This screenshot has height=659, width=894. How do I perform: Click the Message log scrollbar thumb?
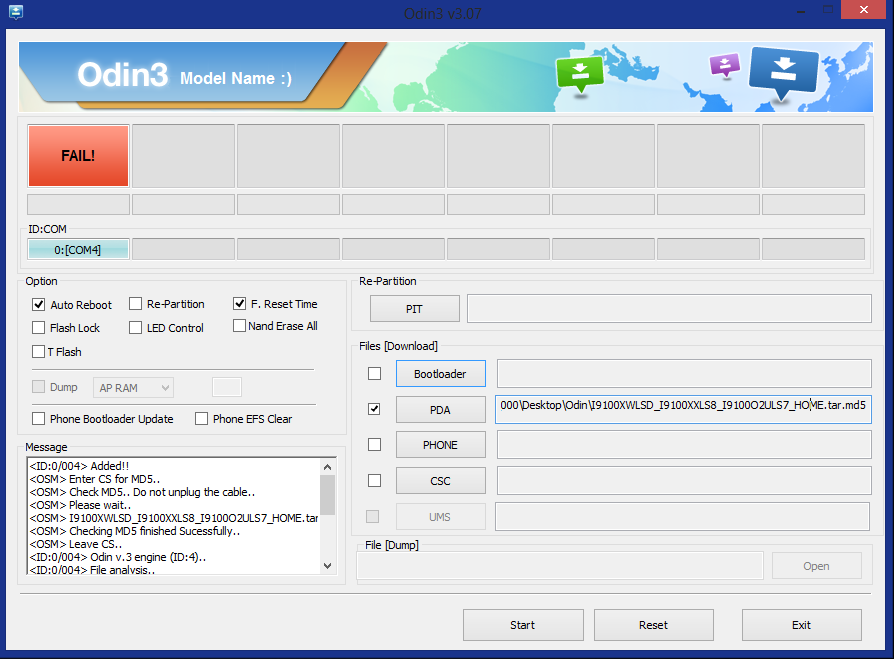click(327, 495)
